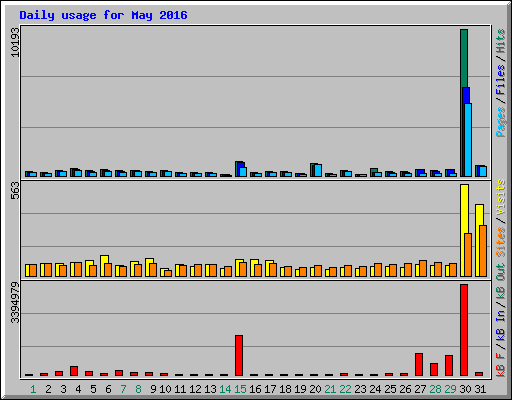Click the red kB bar for day 27
This screenshot has width=512, height=400.
419,365
